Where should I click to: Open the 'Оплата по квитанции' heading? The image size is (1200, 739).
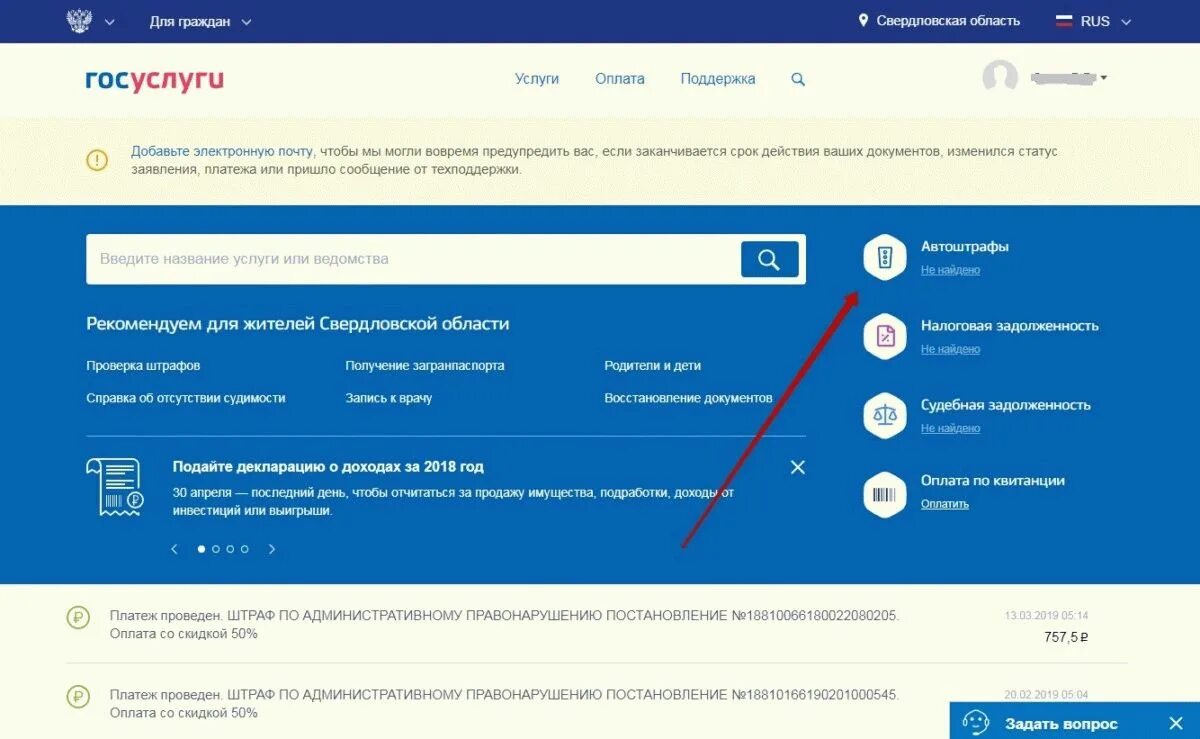[993, 481]
